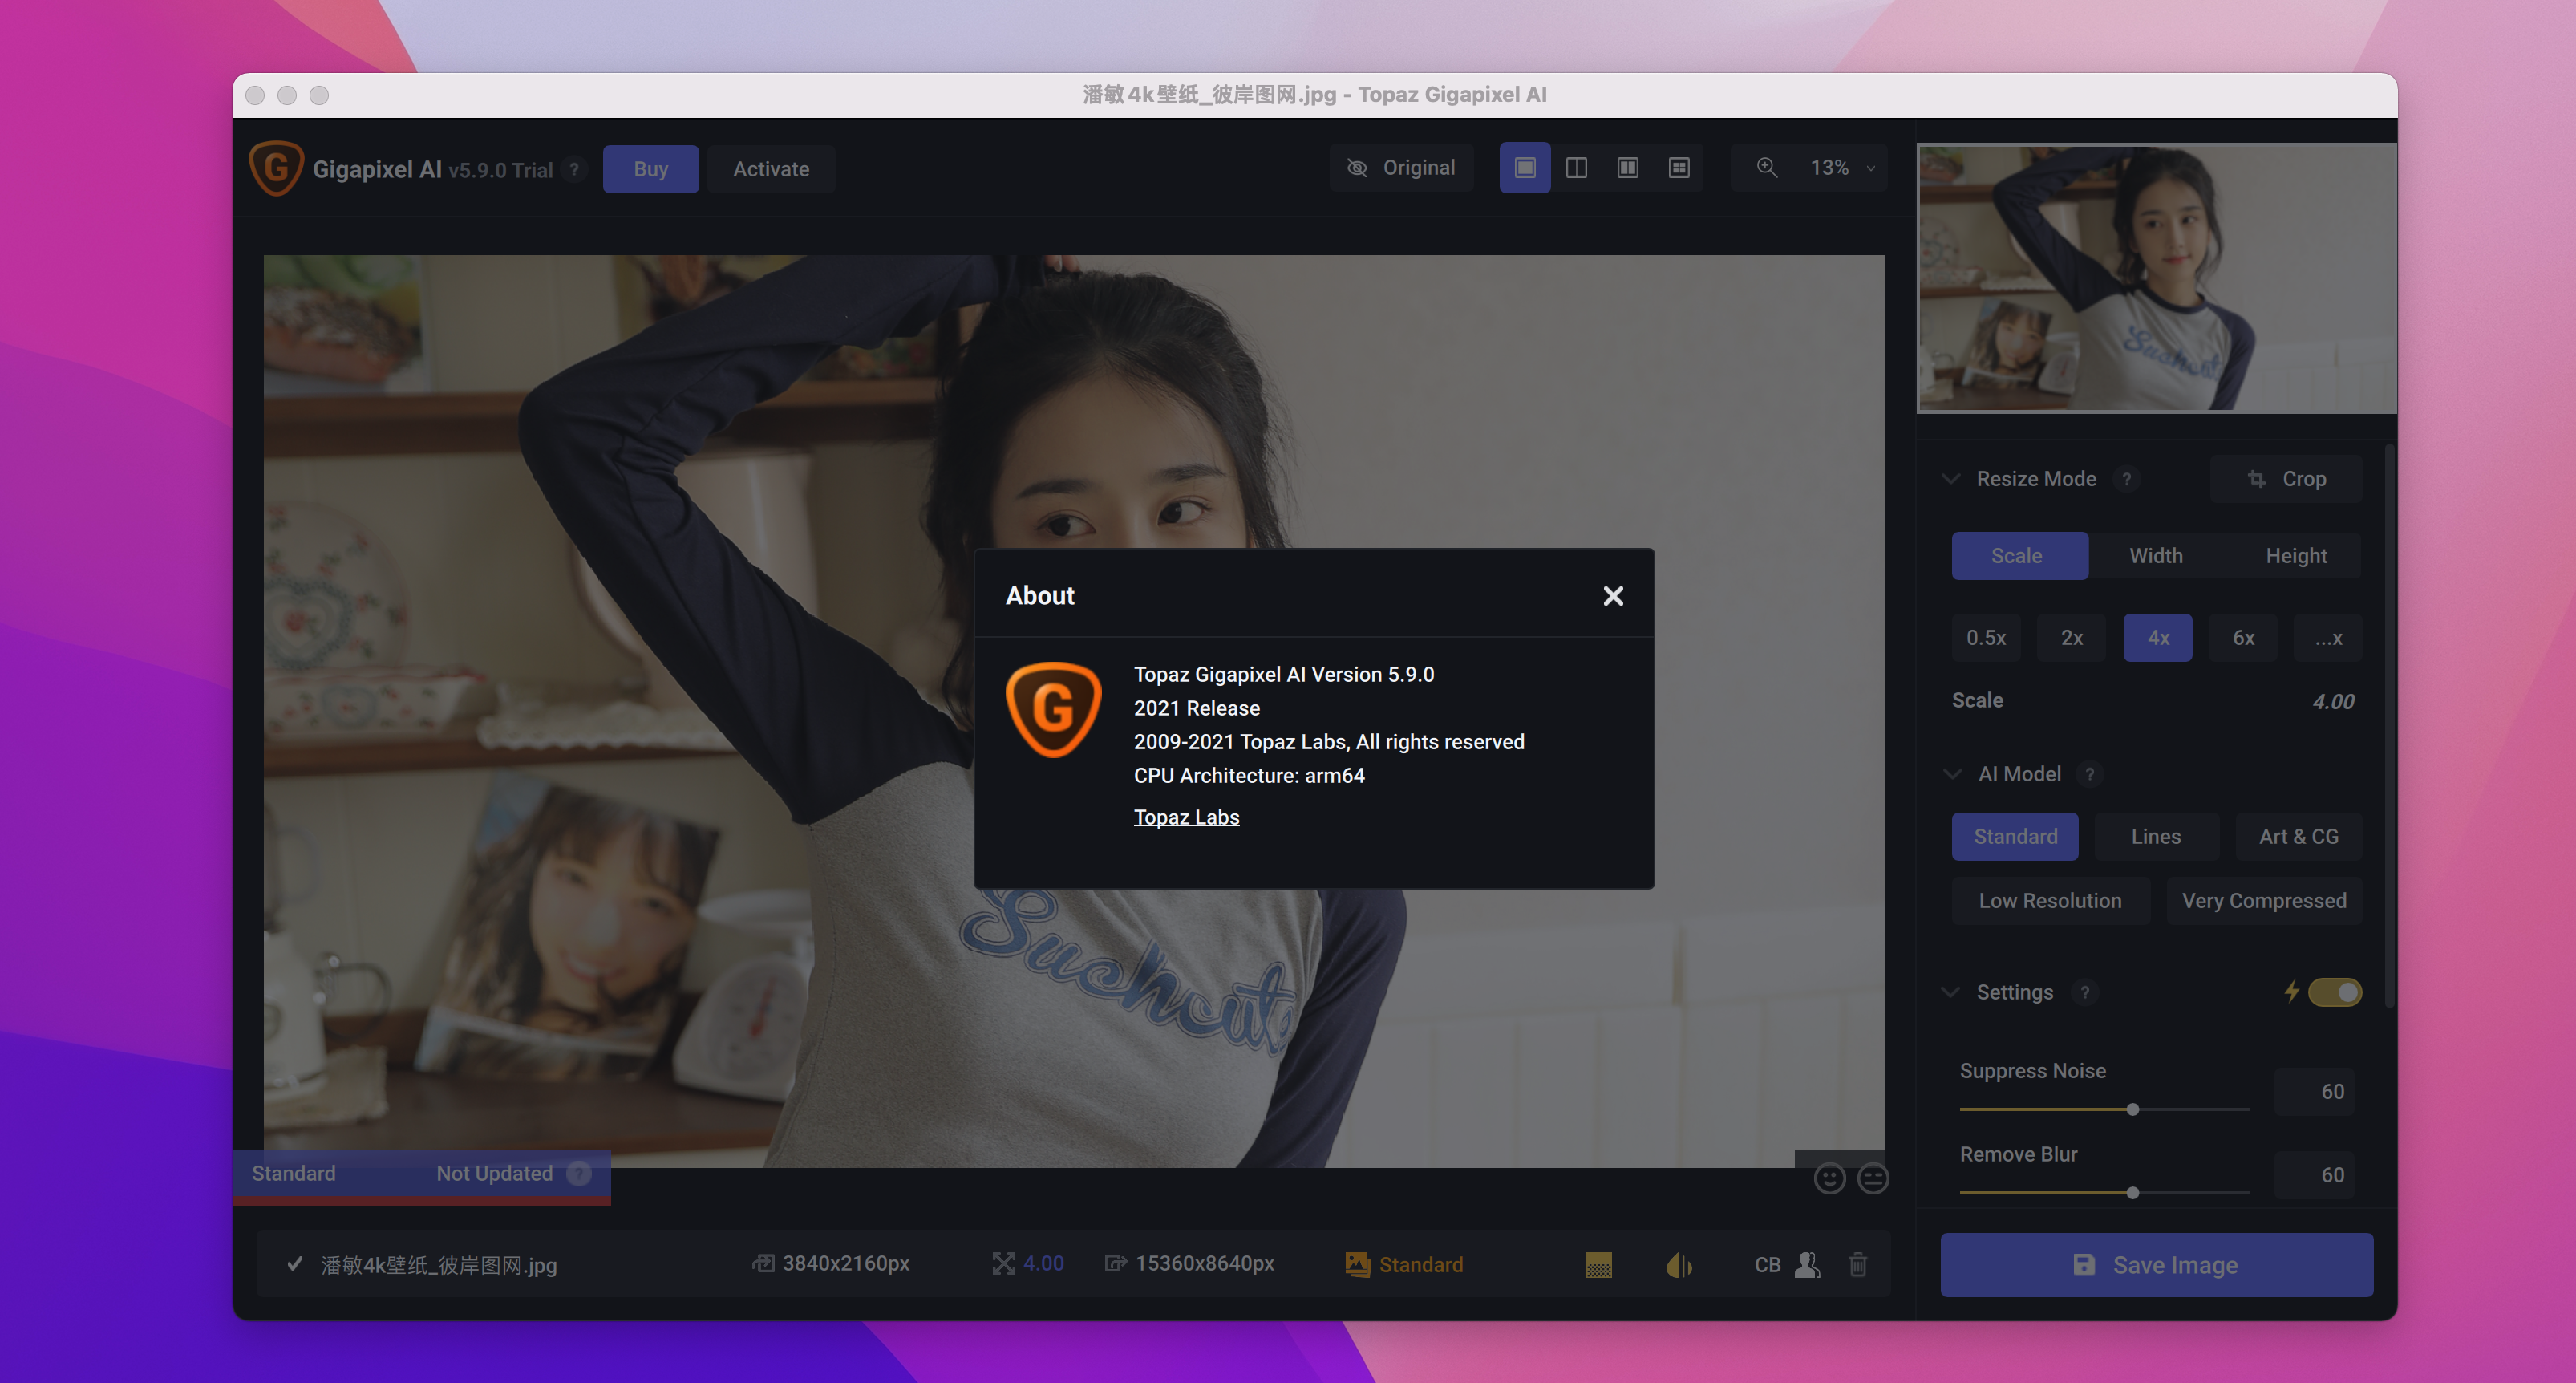2576x1383 pixels.
Task: Open the Topaz Labs link
Action: pyautogui.click(x=1186, y=817)
